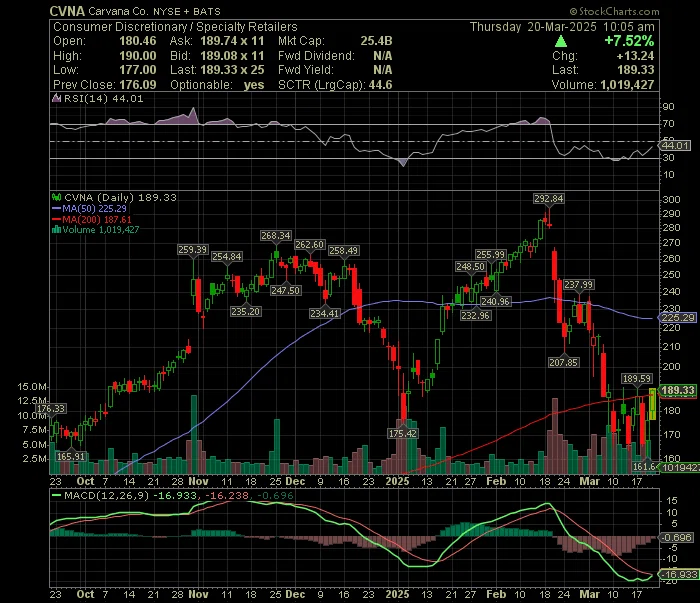
Task: Click the header Volume value 1,019,427
Action: 627,85
